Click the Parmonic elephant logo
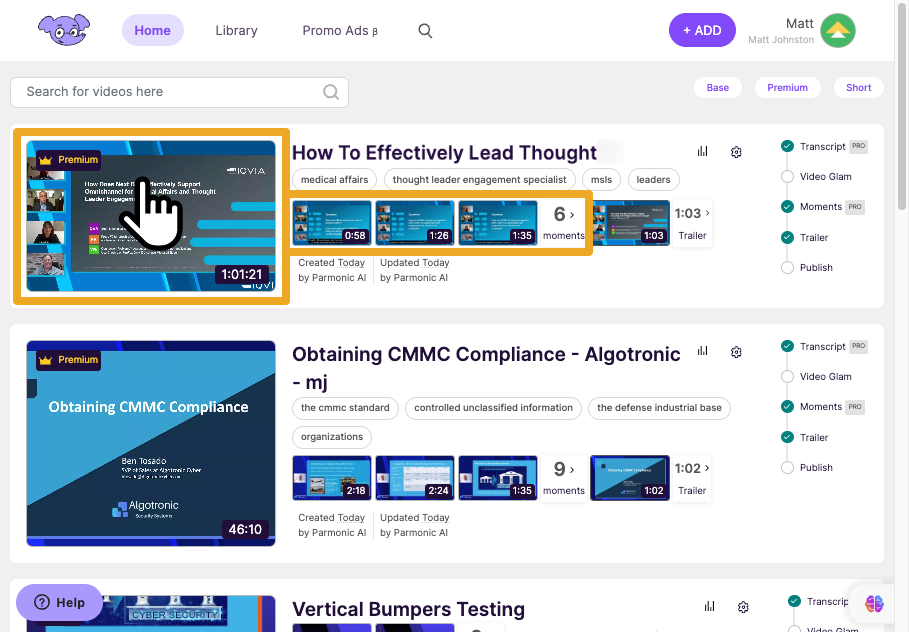Viewport: 909px width, 632px height. (x=64, y=30)
